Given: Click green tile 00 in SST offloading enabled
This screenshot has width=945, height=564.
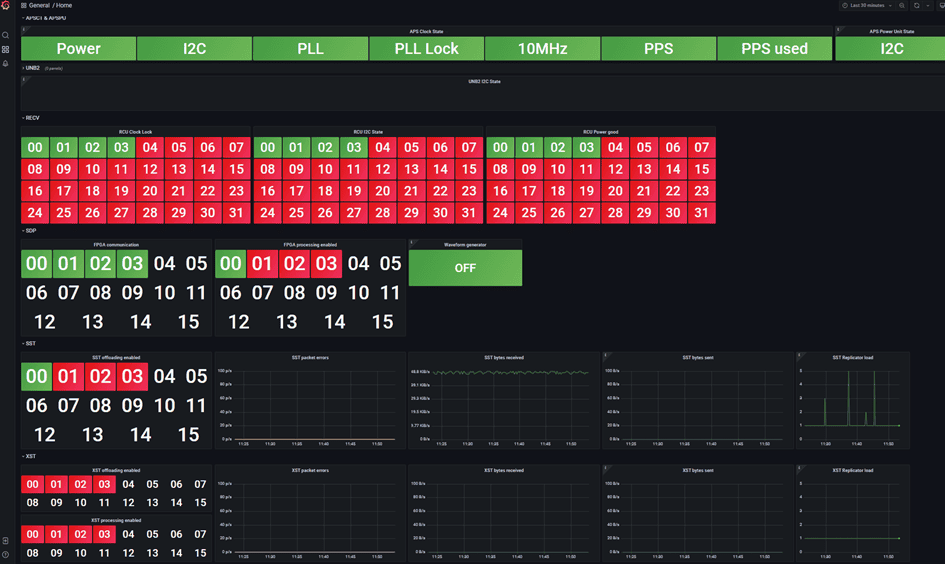Looking at the screenshot, I should click(x=36, y=377).
